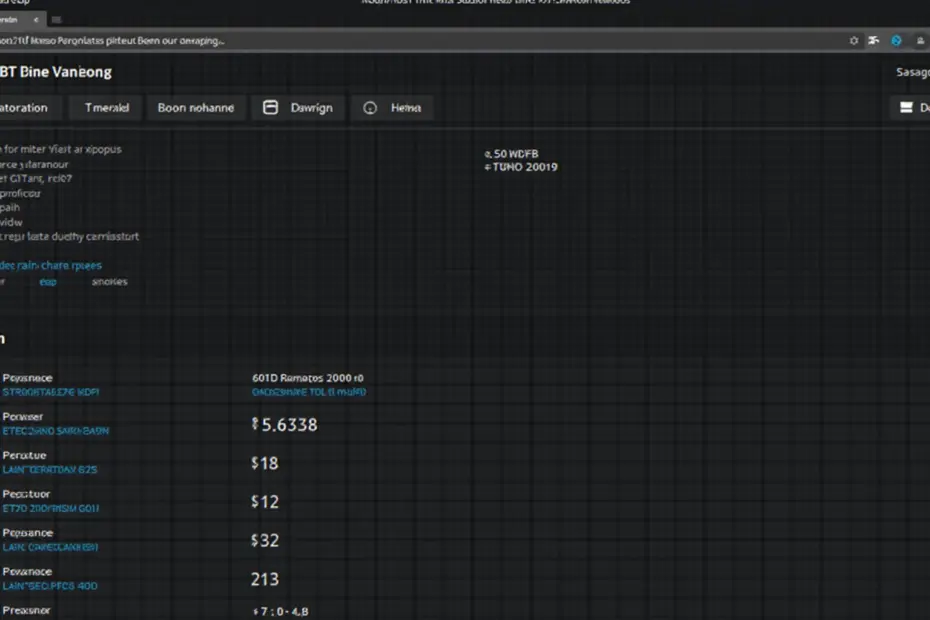Open the blue link under '601D Rematos 2000'
This screenshot has height=620, width=930.
(309, 392)
